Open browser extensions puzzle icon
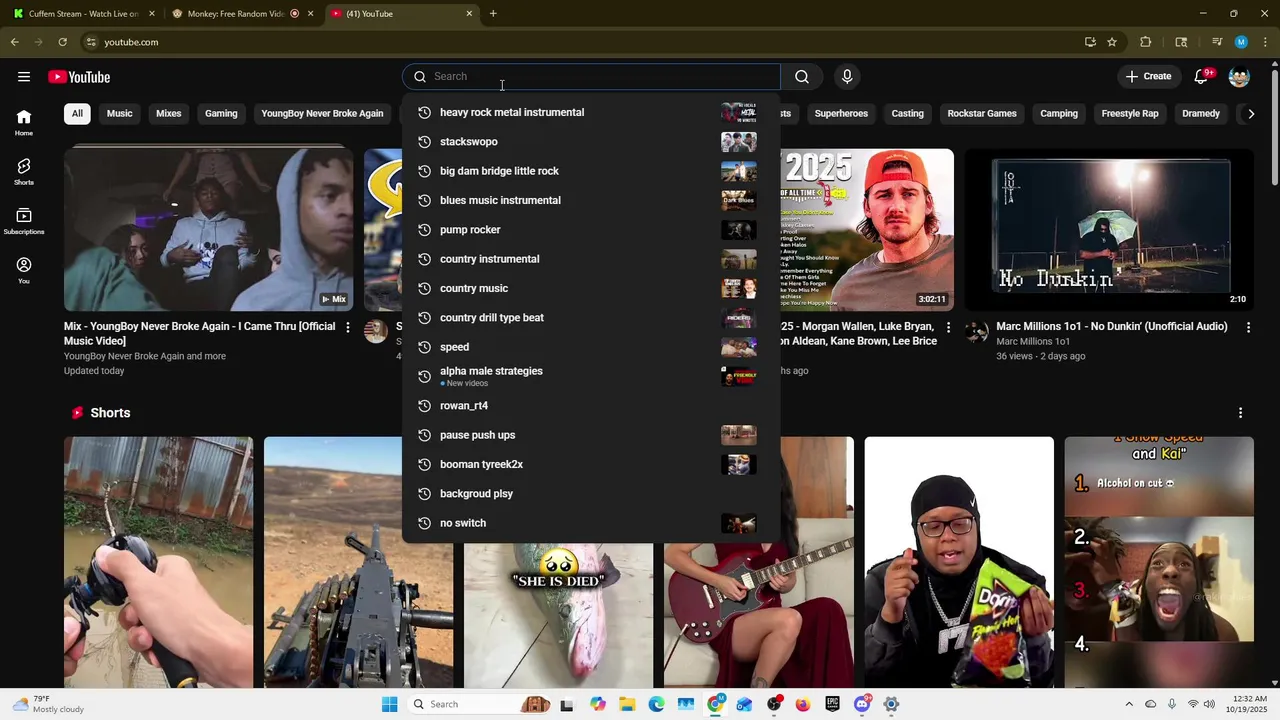Image resolution: width=1280 pixels, height=720 pixels. click(1146, 42)
